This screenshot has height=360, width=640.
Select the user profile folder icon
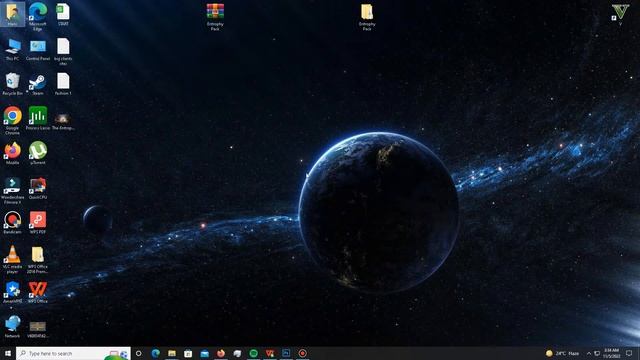pyautogui.click(x=12, y=15)
